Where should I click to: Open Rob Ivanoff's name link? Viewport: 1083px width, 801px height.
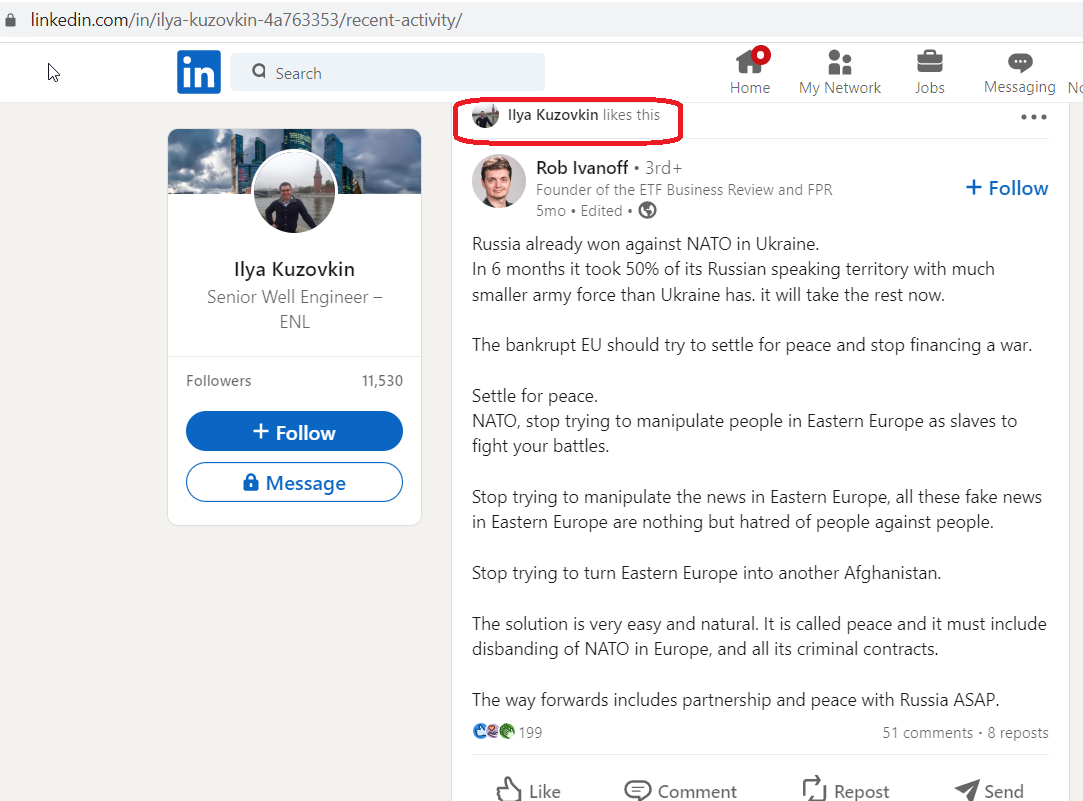(x=582, y=168)
